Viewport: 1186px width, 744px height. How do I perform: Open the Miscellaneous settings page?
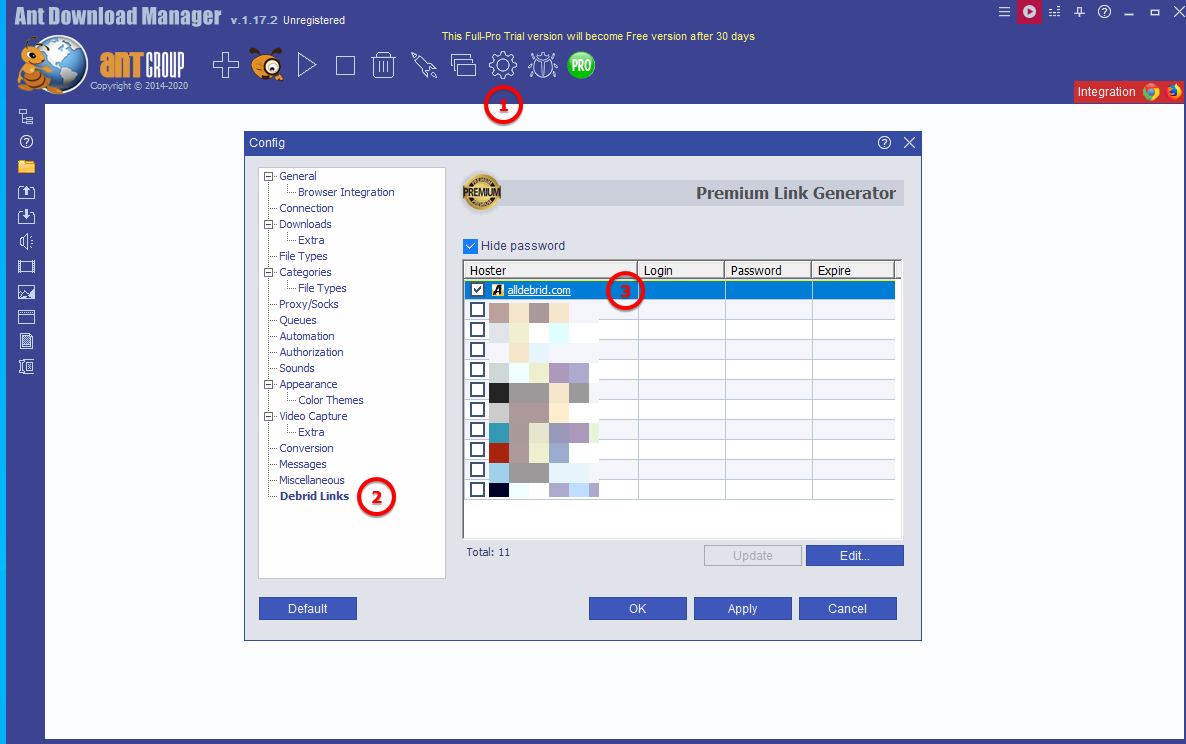pos(312,480)
